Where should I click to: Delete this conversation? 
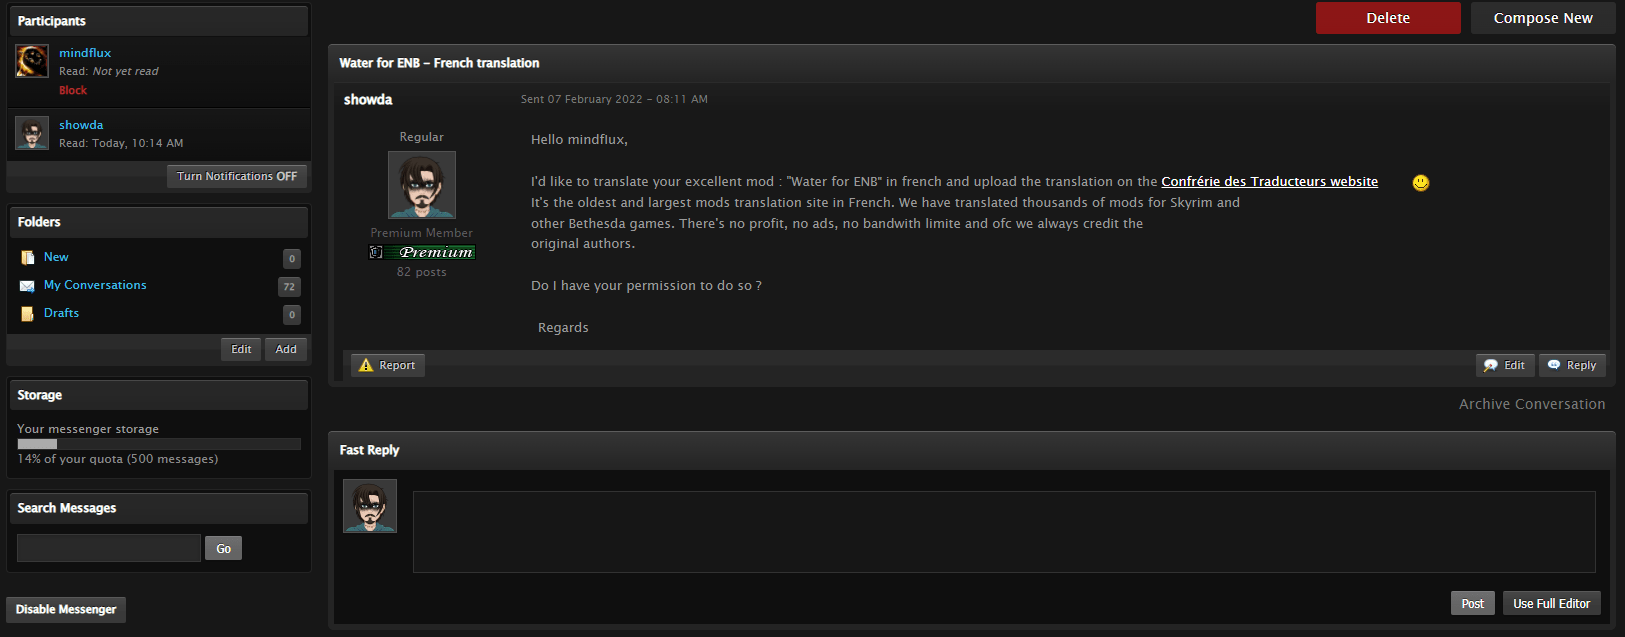tap(1388, 18)
